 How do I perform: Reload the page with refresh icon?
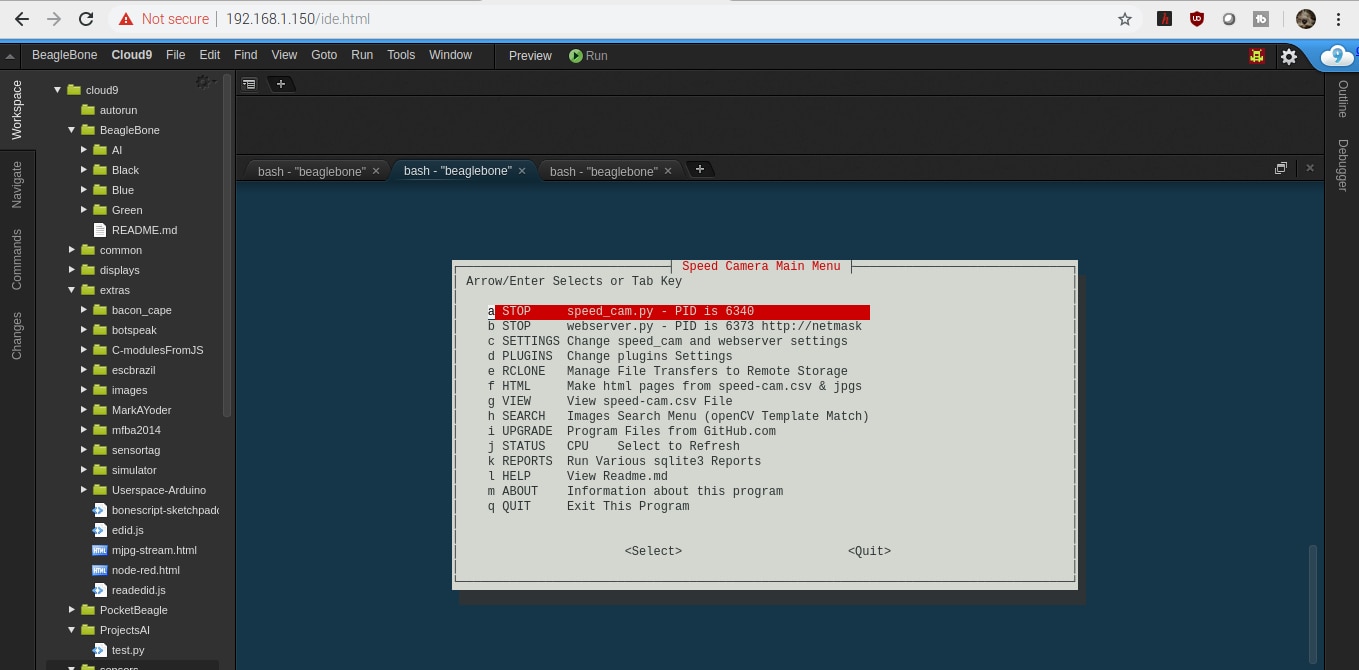[86, 19]
